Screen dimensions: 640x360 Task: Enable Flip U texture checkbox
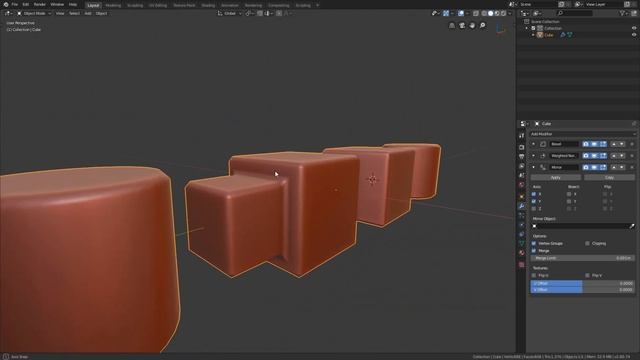coord(534,276)
